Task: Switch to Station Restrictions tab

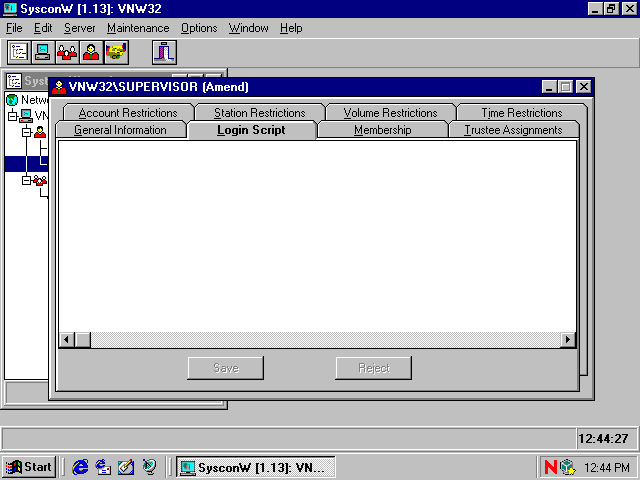Action: pos(260,113)
